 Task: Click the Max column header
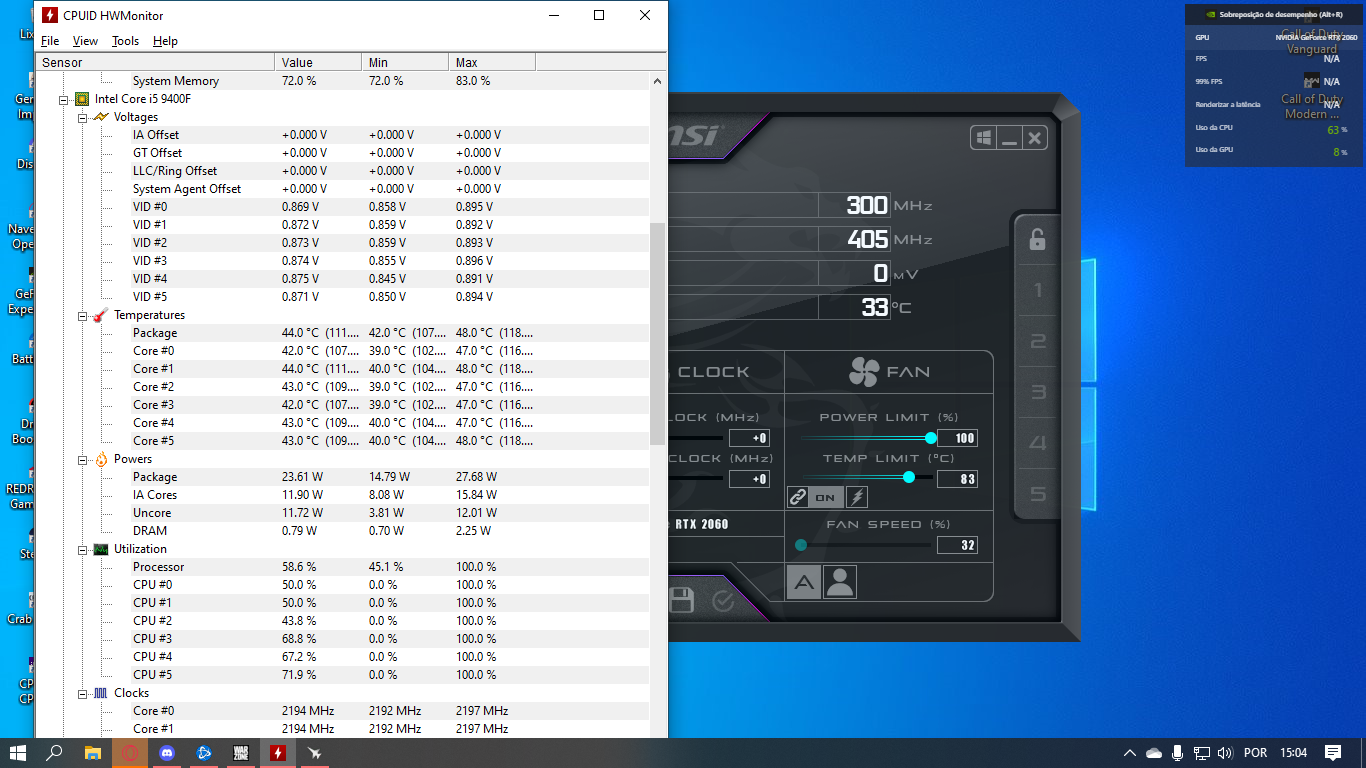tap(491, 63)
